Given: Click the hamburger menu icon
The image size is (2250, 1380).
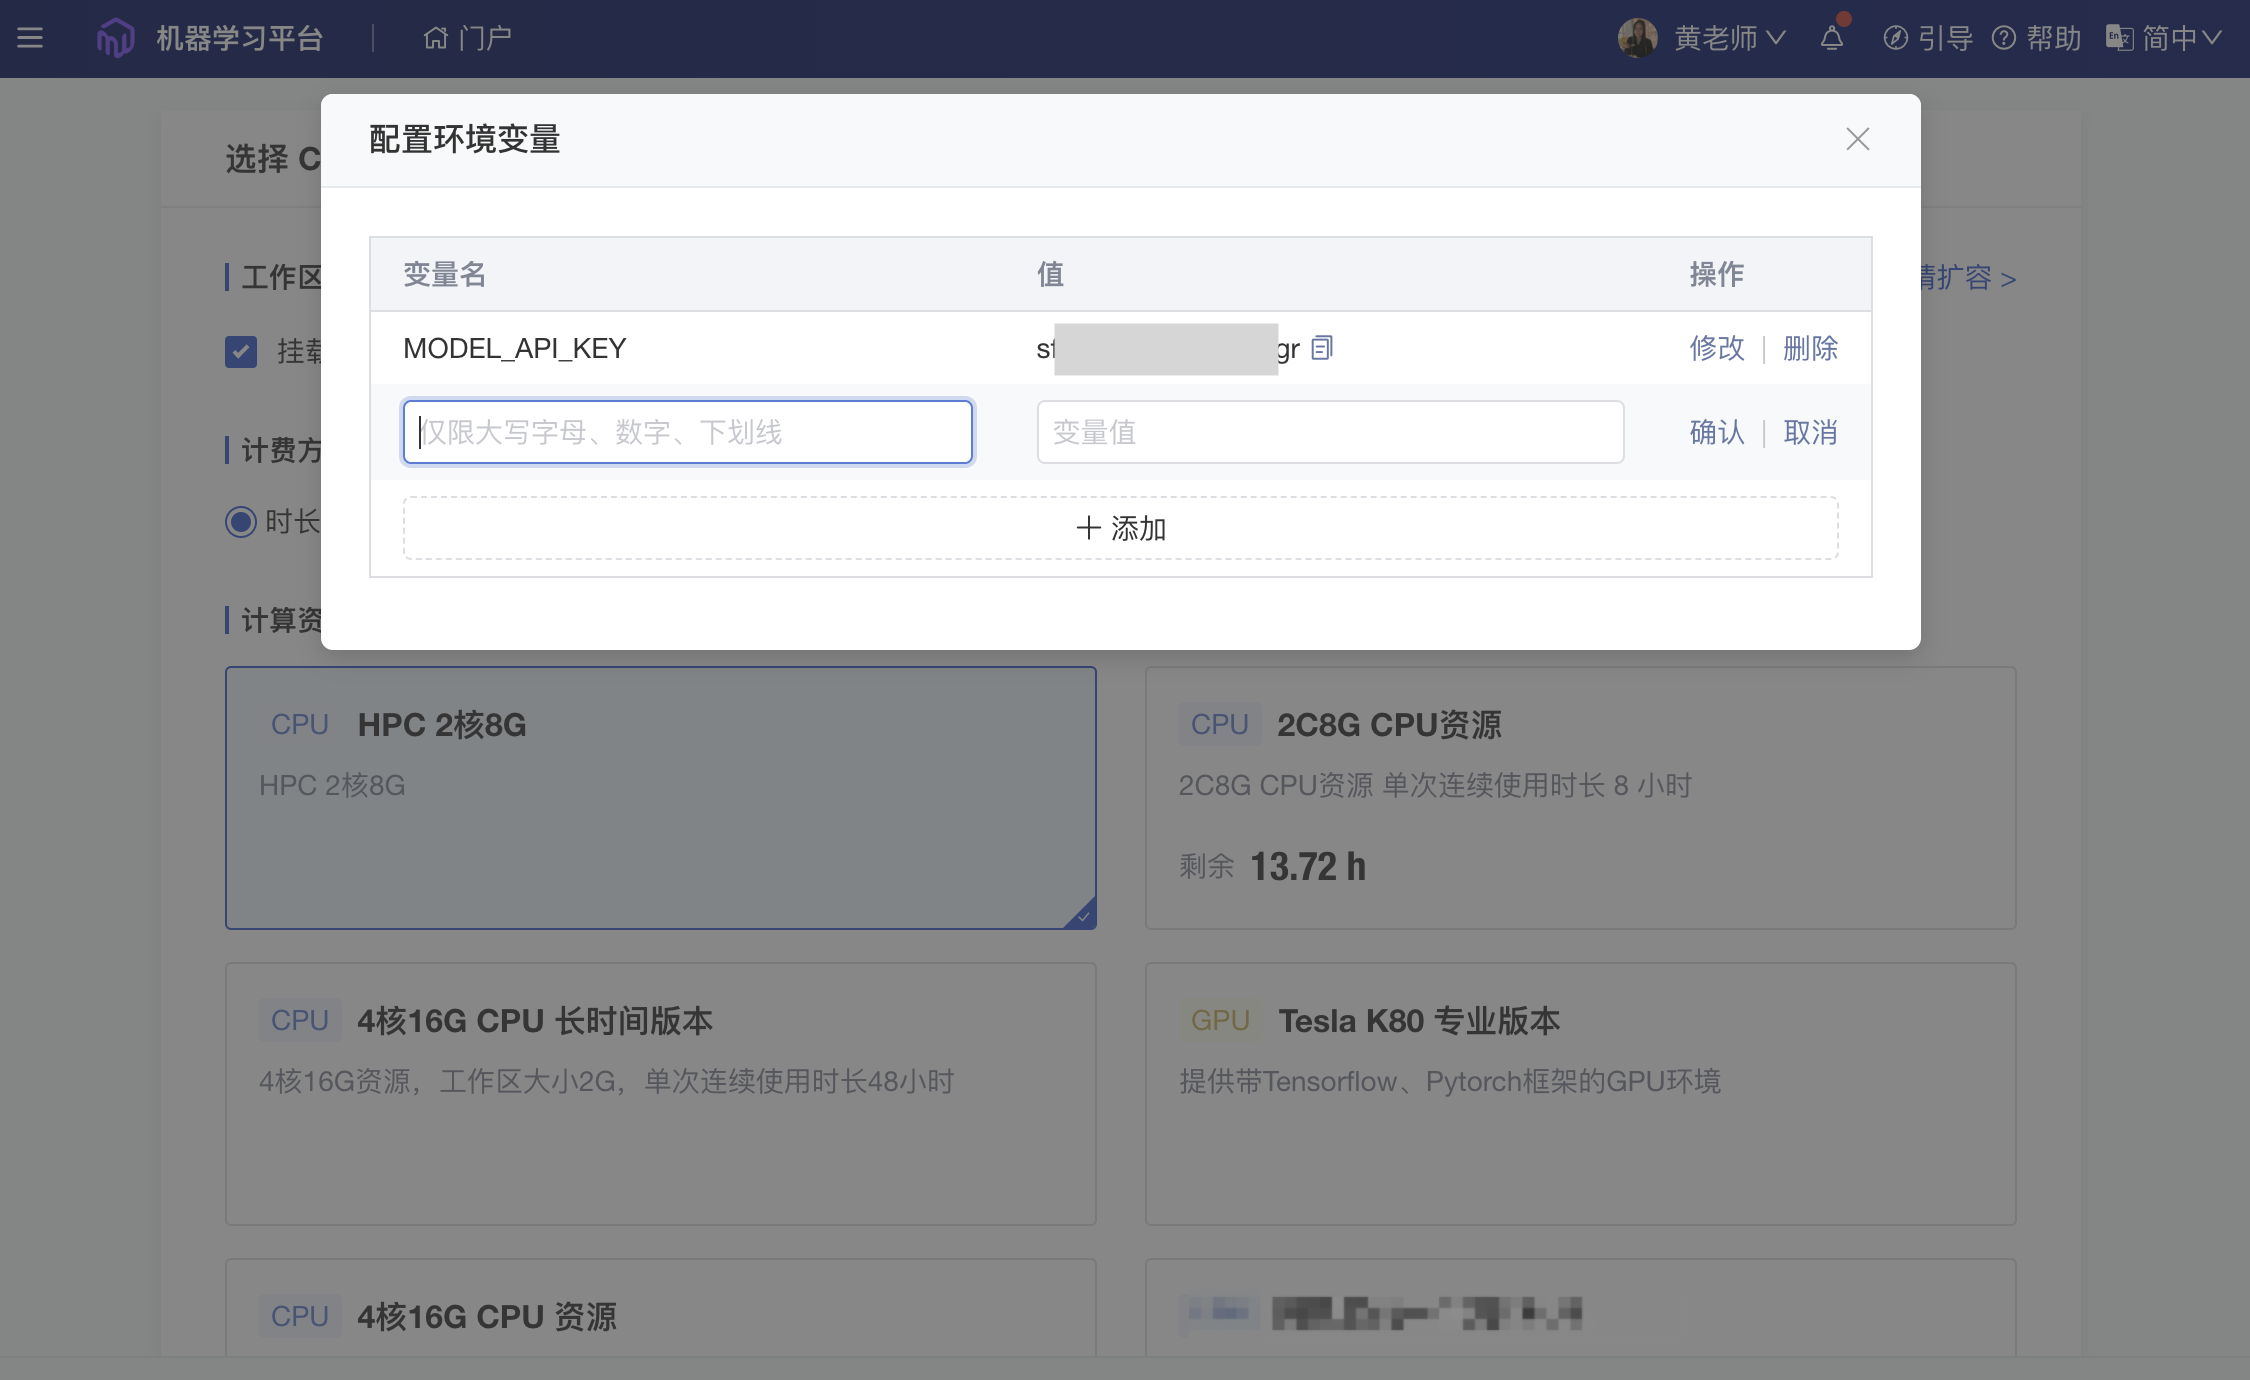Looking at the screenshot, I should [30, 38].
